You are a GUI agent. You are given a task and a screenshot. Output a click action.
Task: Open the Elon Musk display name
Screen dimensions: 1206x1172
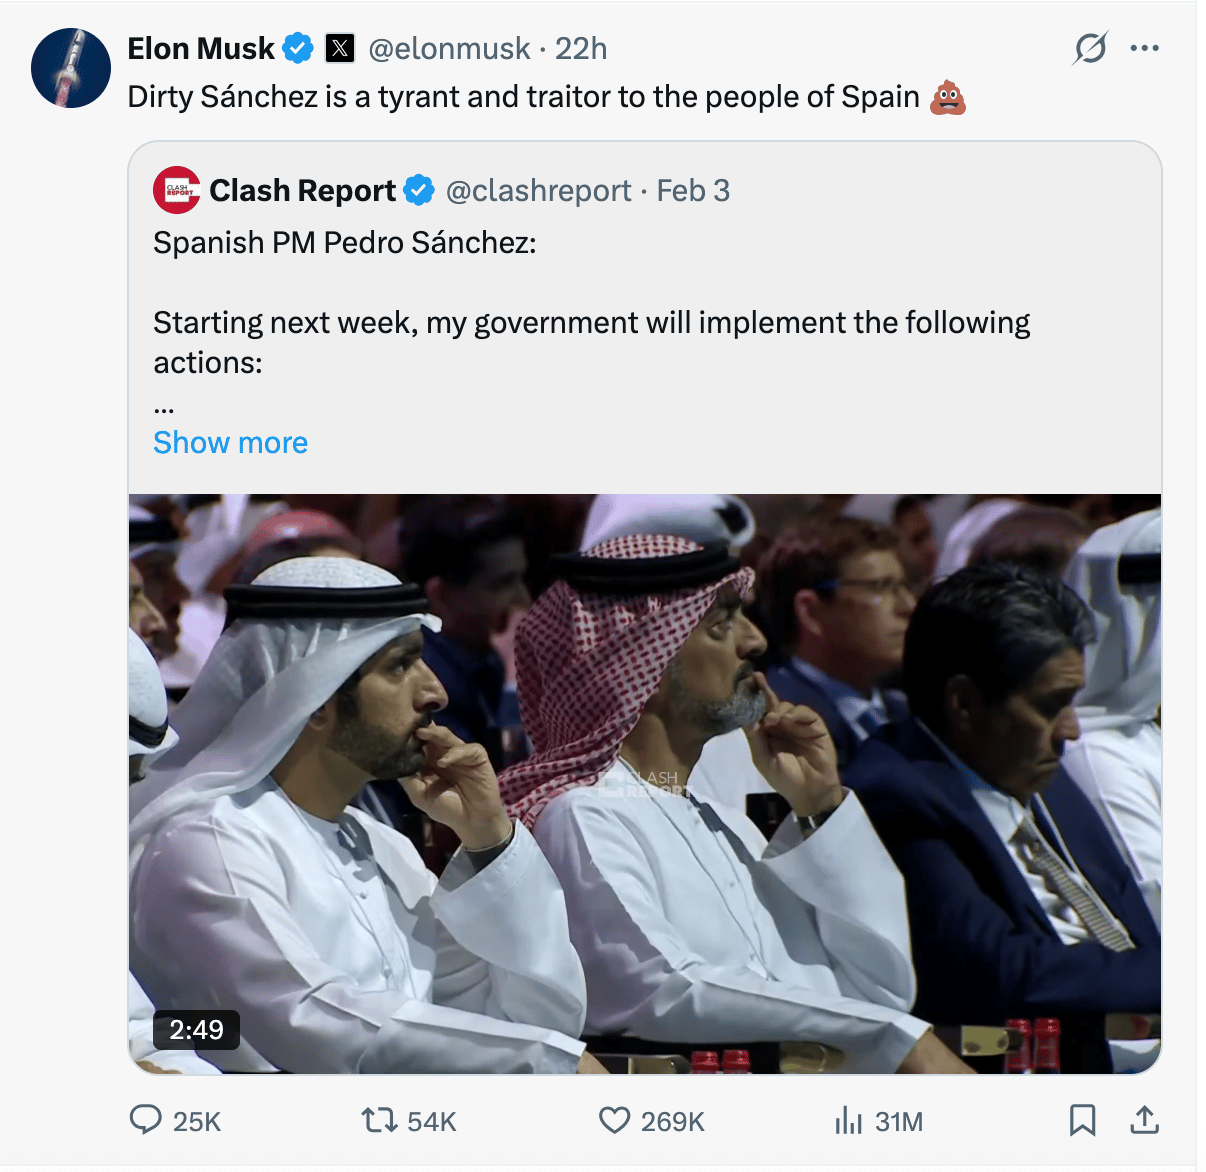pos(200,48)
